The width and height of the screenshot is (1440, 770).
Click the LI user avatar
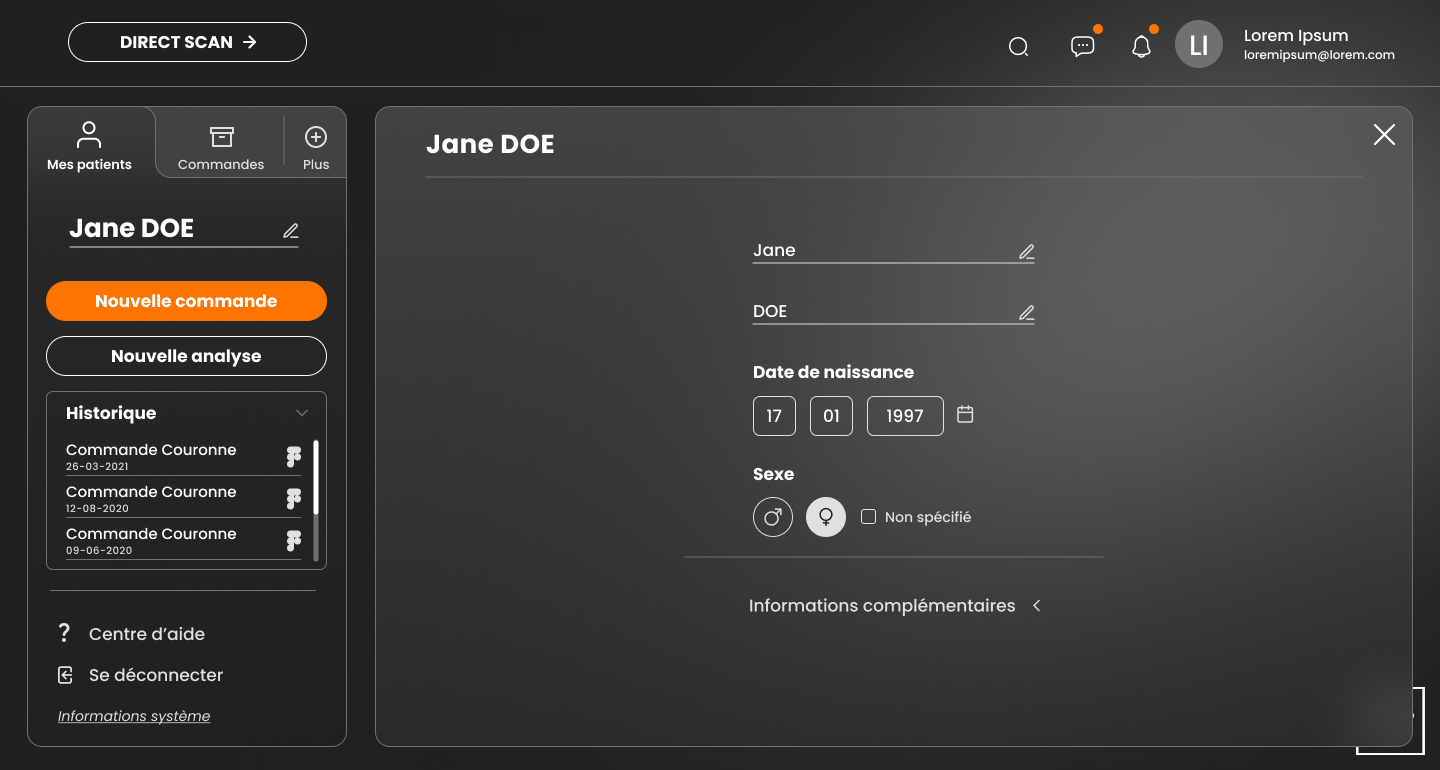1198,45
